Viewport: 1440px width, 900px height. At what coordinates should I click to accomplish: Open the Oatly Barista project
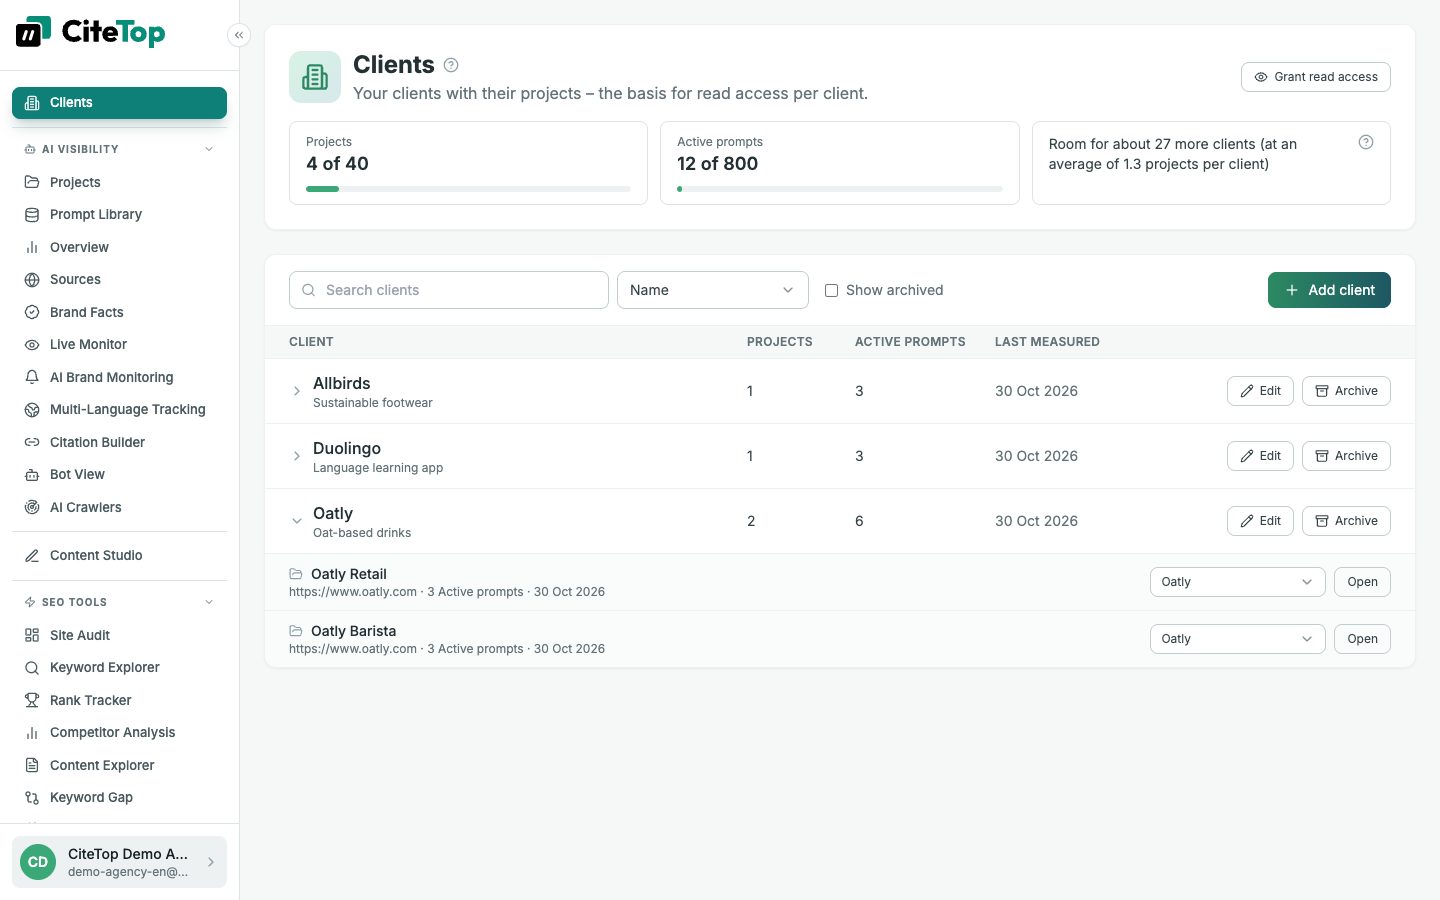click(x=1362, y=639)
